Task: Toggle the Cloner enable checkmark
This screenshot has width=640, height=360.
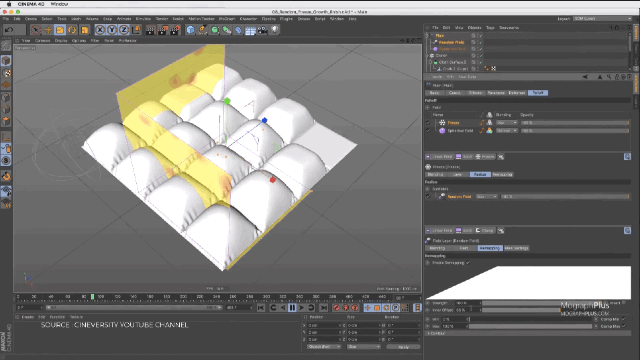Action: [x=481, y=56]
